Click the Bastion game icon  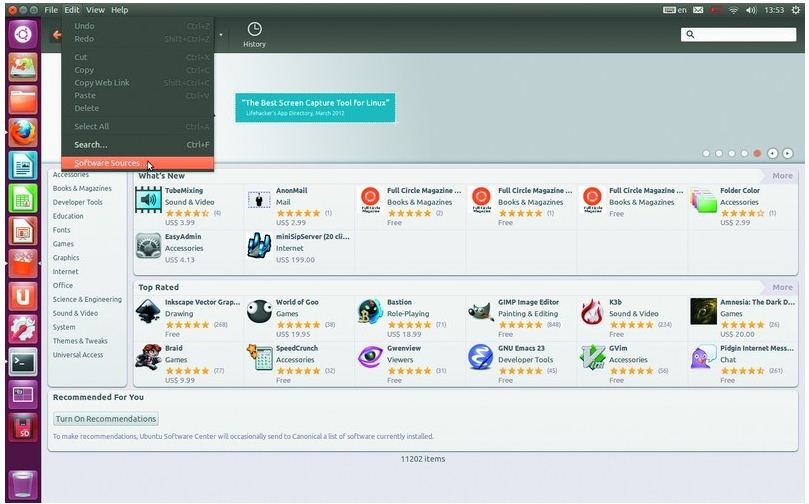pos(370,312)
